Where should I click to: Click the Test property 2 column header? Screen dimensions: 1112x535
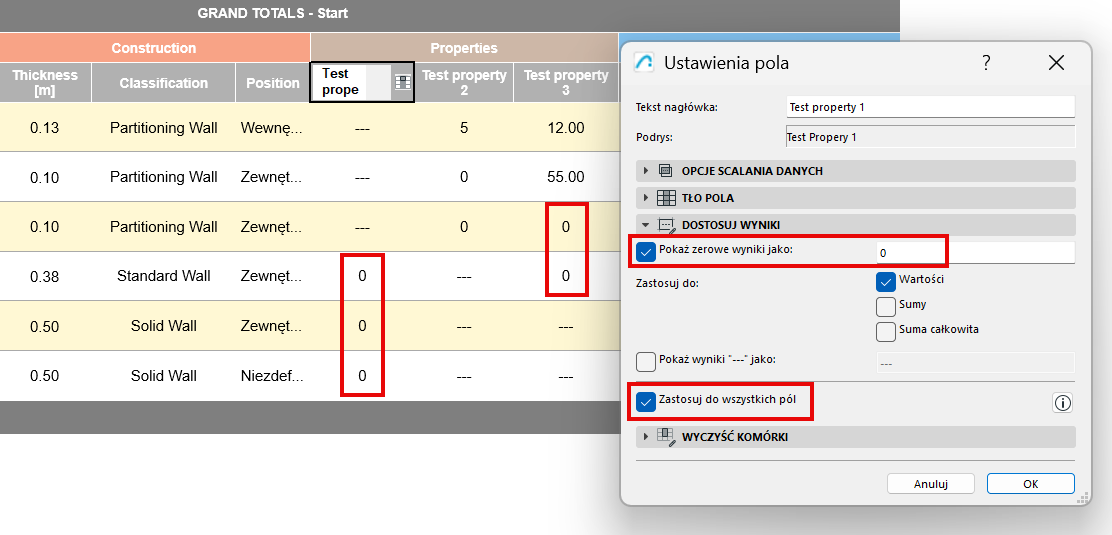(x=464, y=82)
